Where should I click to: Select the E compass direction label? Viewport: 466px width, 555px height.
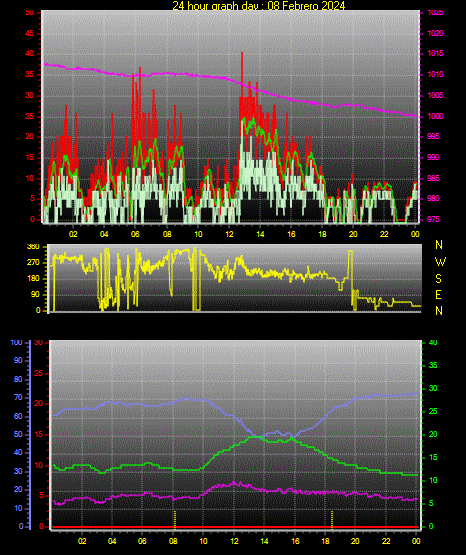coord(438,295)
